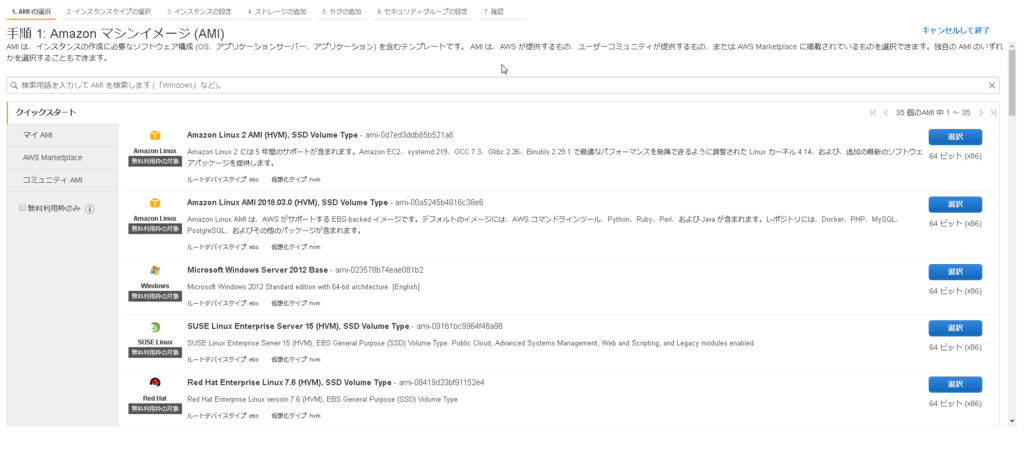Click 選択 button for Amazon Linux AMI 2018.03.0
1024x458 pixels.
click(x=955, y=204)
